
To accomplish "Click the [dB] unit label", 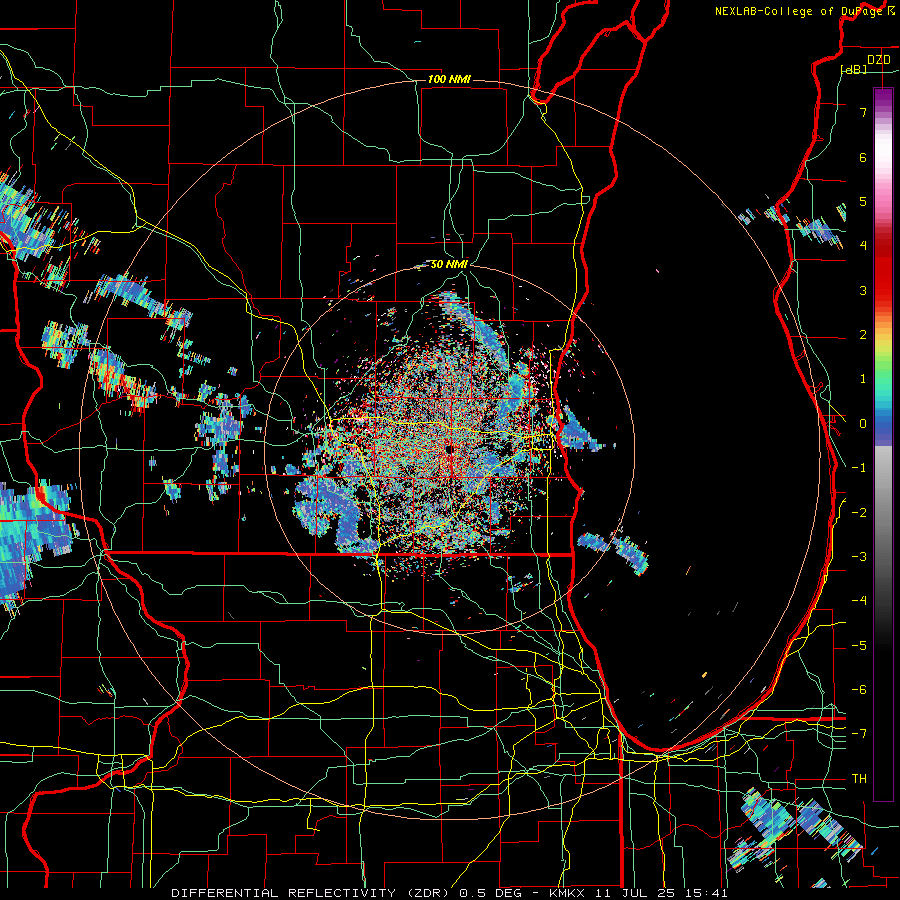I will 854,69.
